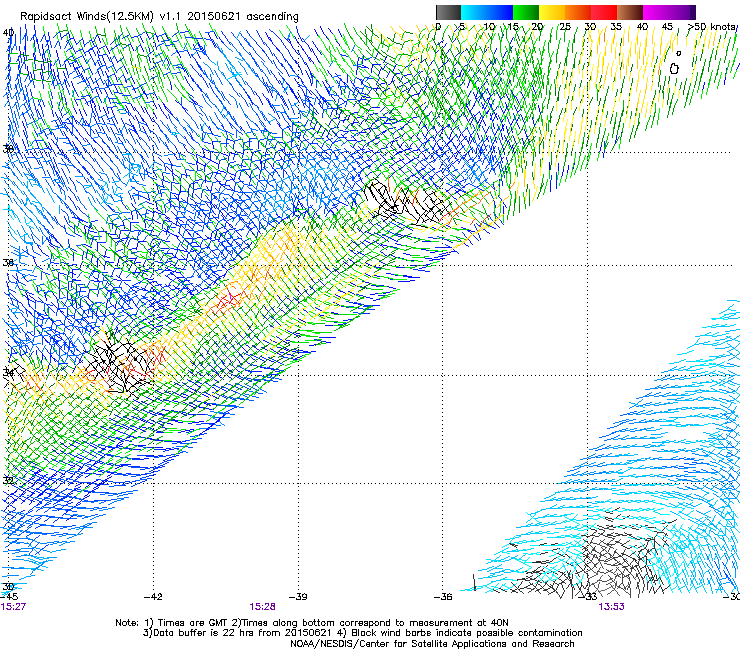Click the '-39' longitude axis label
Image resolution: width=740 pixels, height=650 pixels.
[298, 597]
